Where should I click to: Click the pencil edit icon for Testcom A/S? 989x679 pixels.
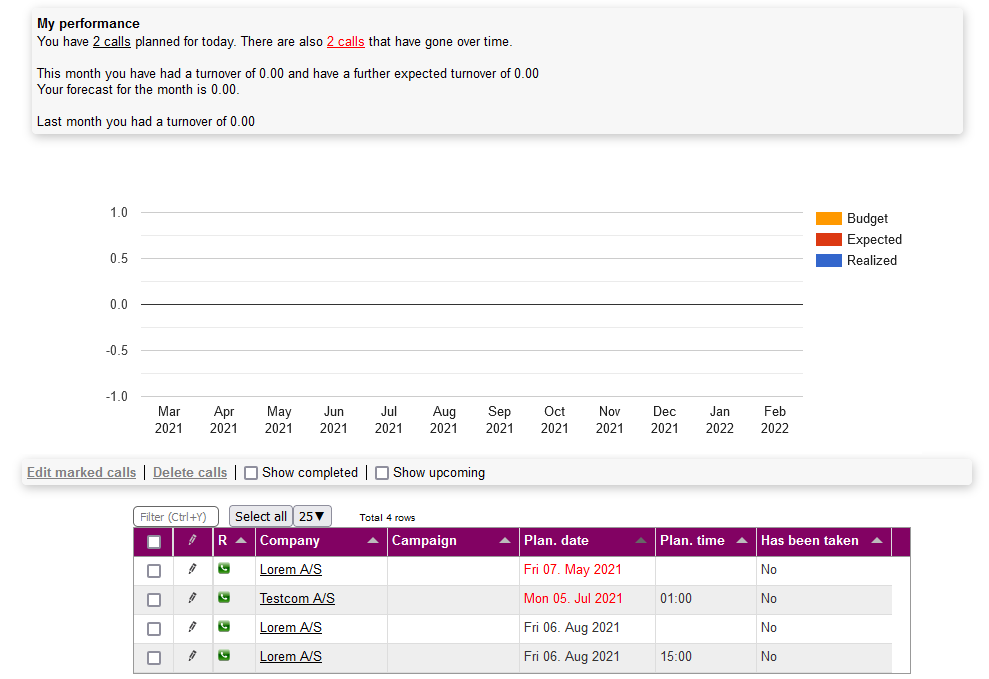pyautogui.click(x=193, y=598)
